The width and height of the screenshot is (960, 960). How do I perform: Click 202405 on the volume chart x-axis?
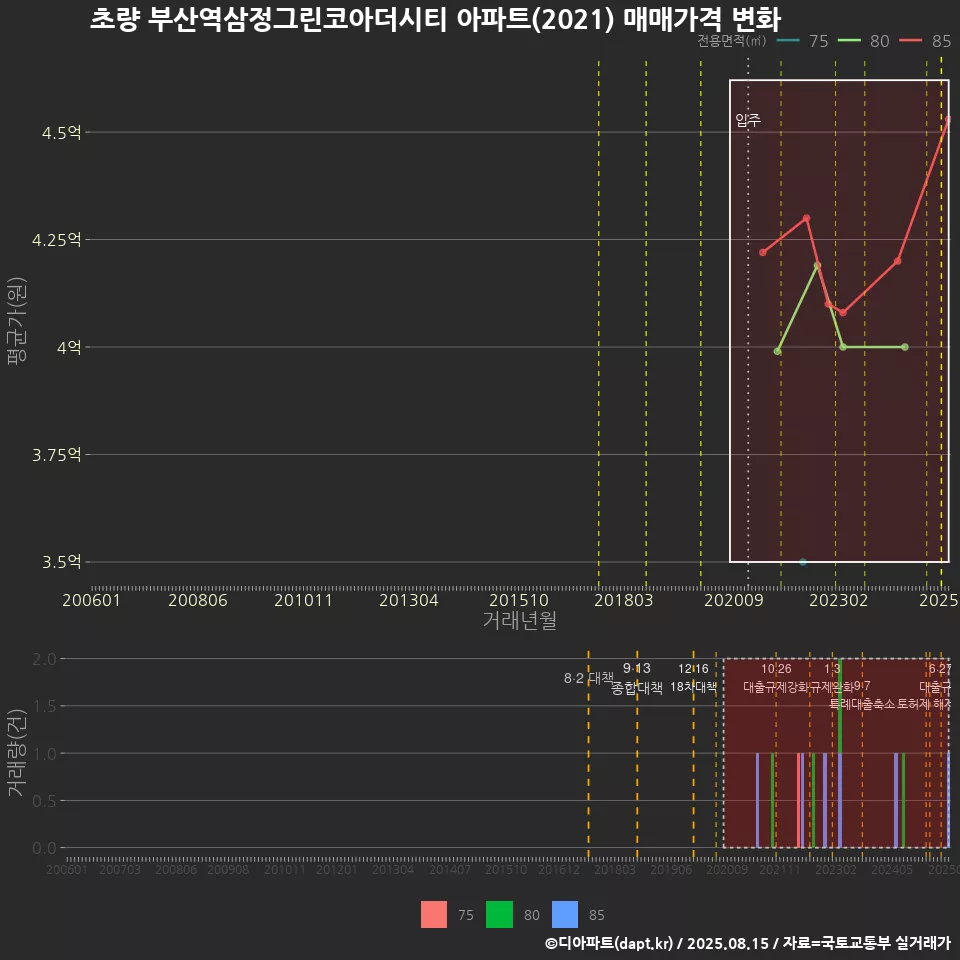tap(892, 869)
